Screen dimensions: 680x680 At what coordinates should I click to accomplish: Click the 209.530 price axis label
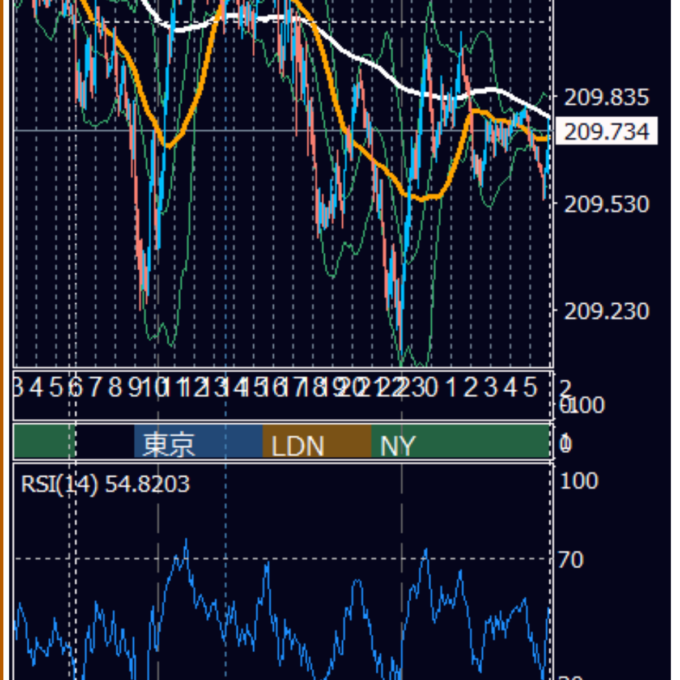pyautogui.click(x=606, y=204)
